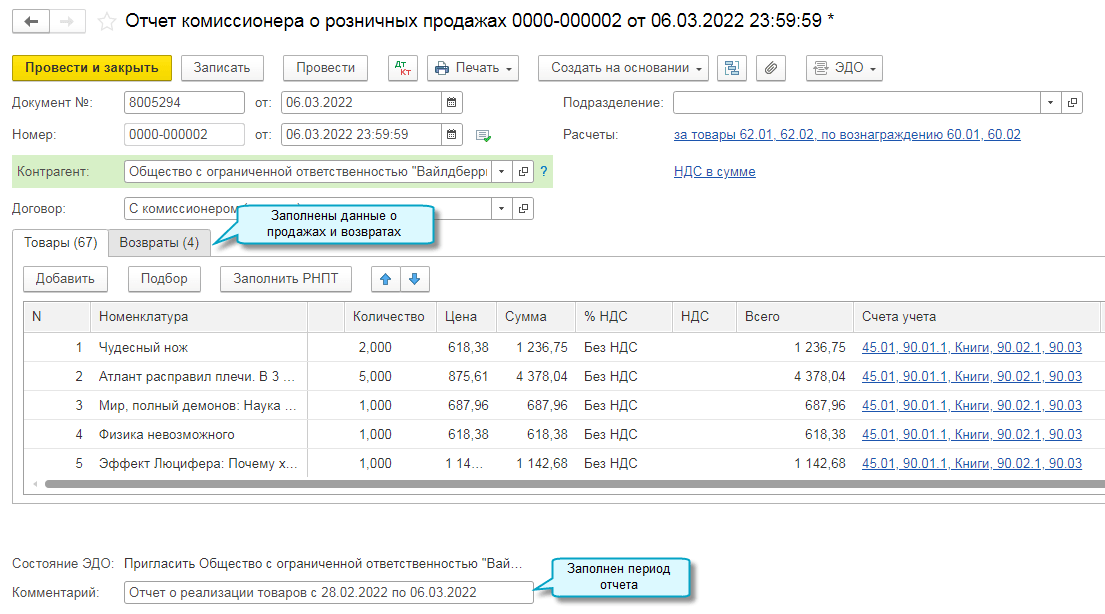
Task: Click the Номер field 0000-000002
Action: tap(184, 134)
